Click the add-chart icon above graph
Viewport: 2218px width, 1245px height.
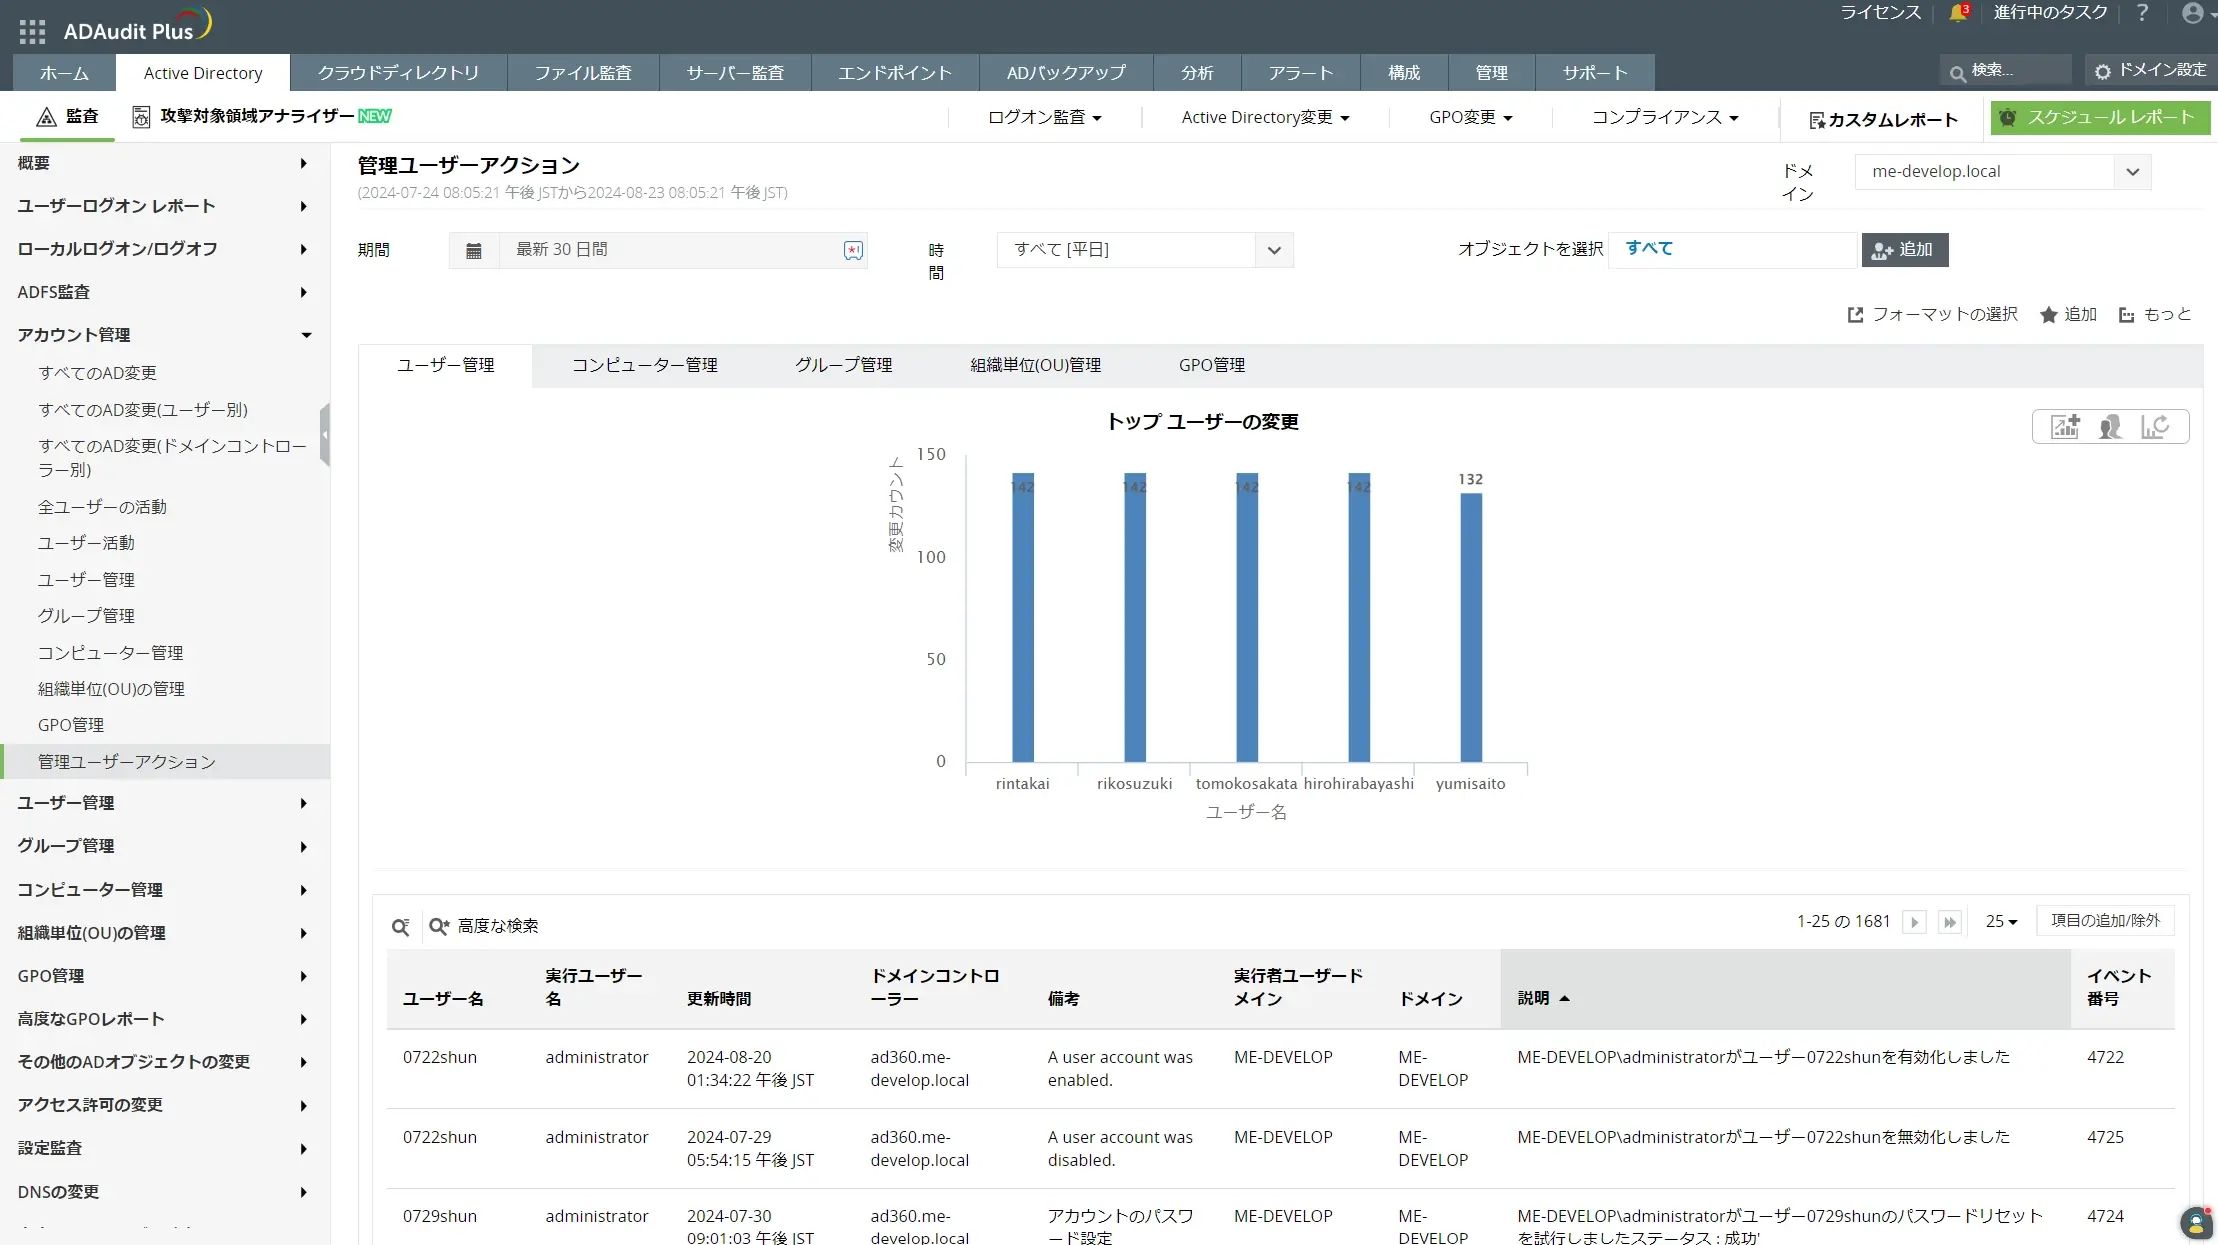[x=2065, y=427]
